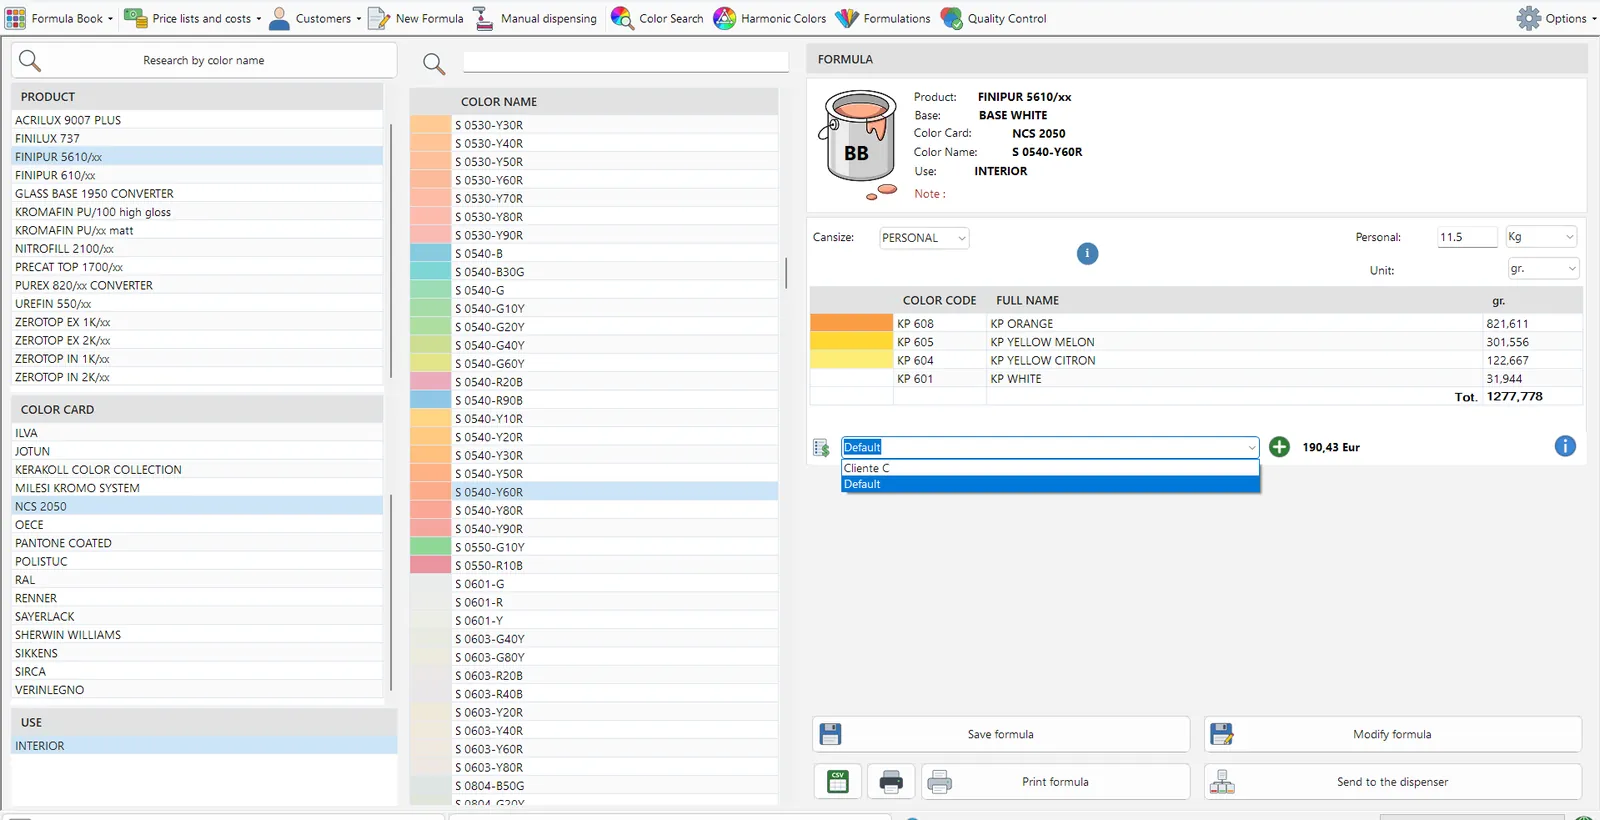
Task: Open the Formula Book menu
Action: point(60,18)
